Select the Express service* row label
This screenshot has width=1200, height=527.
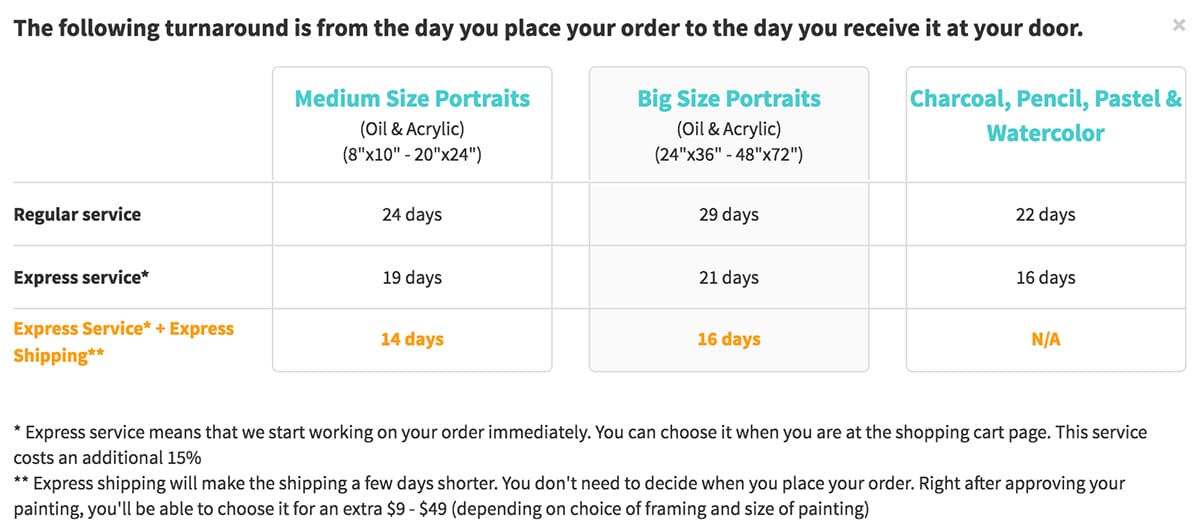point(81,277)
